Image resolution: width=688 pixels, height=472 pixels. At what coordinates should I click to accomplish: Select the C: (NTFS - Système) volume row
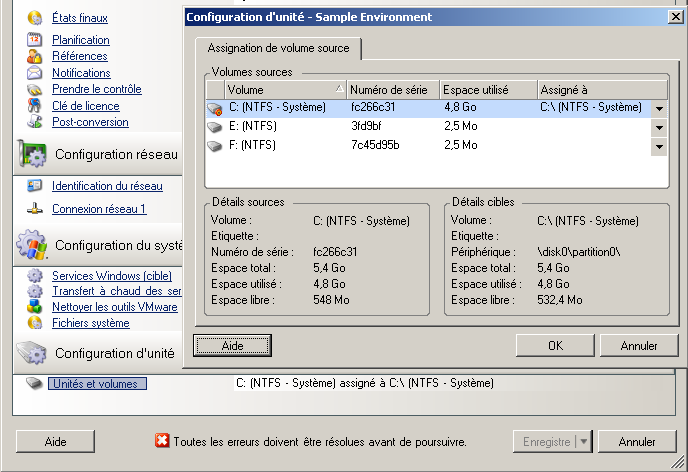tap(437, 108)
